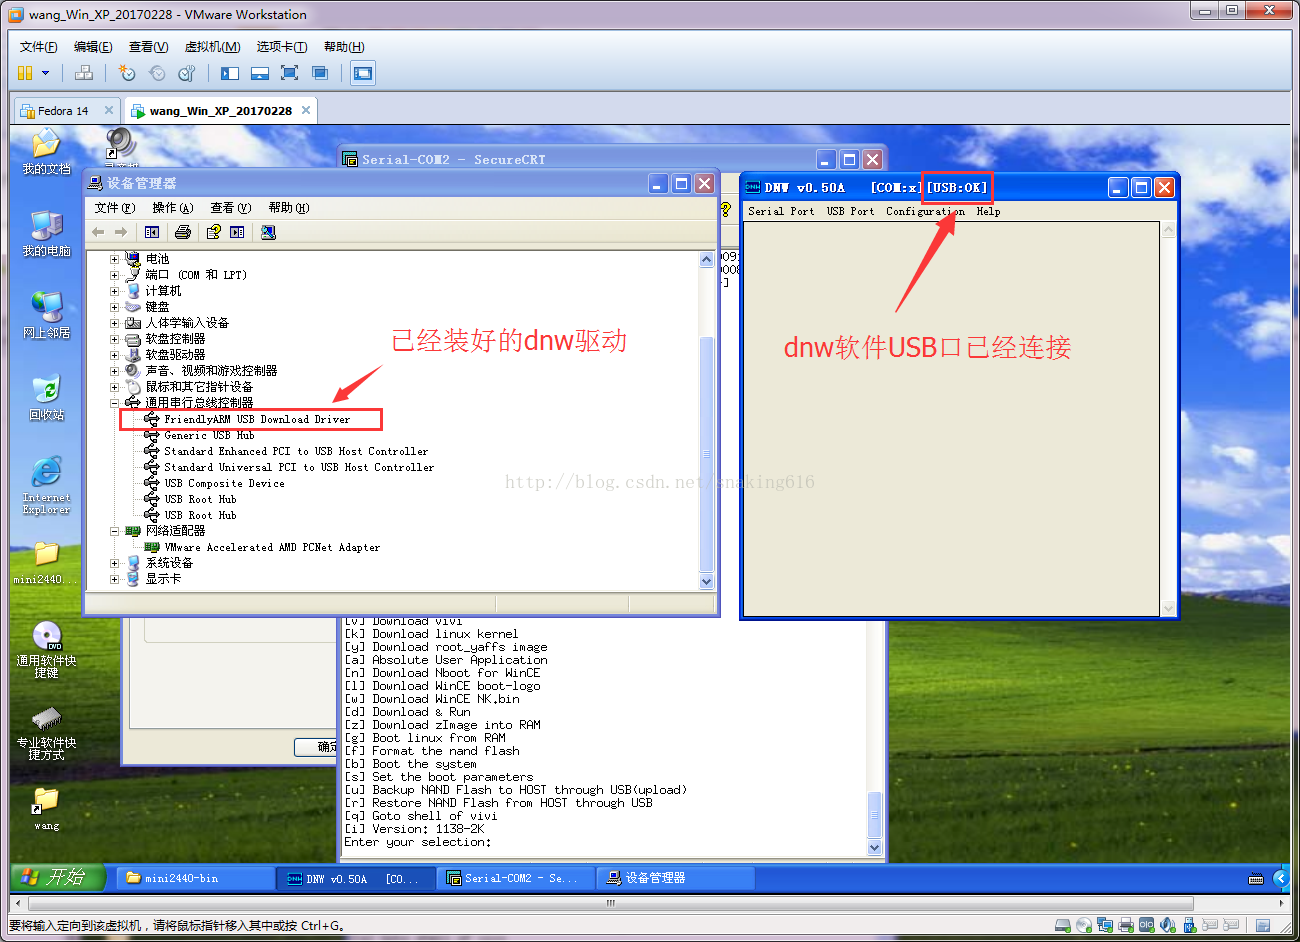Click the SecureCRT scrollbar thumb
Viewport: 1300px width, 942px height.
(875, 813)
